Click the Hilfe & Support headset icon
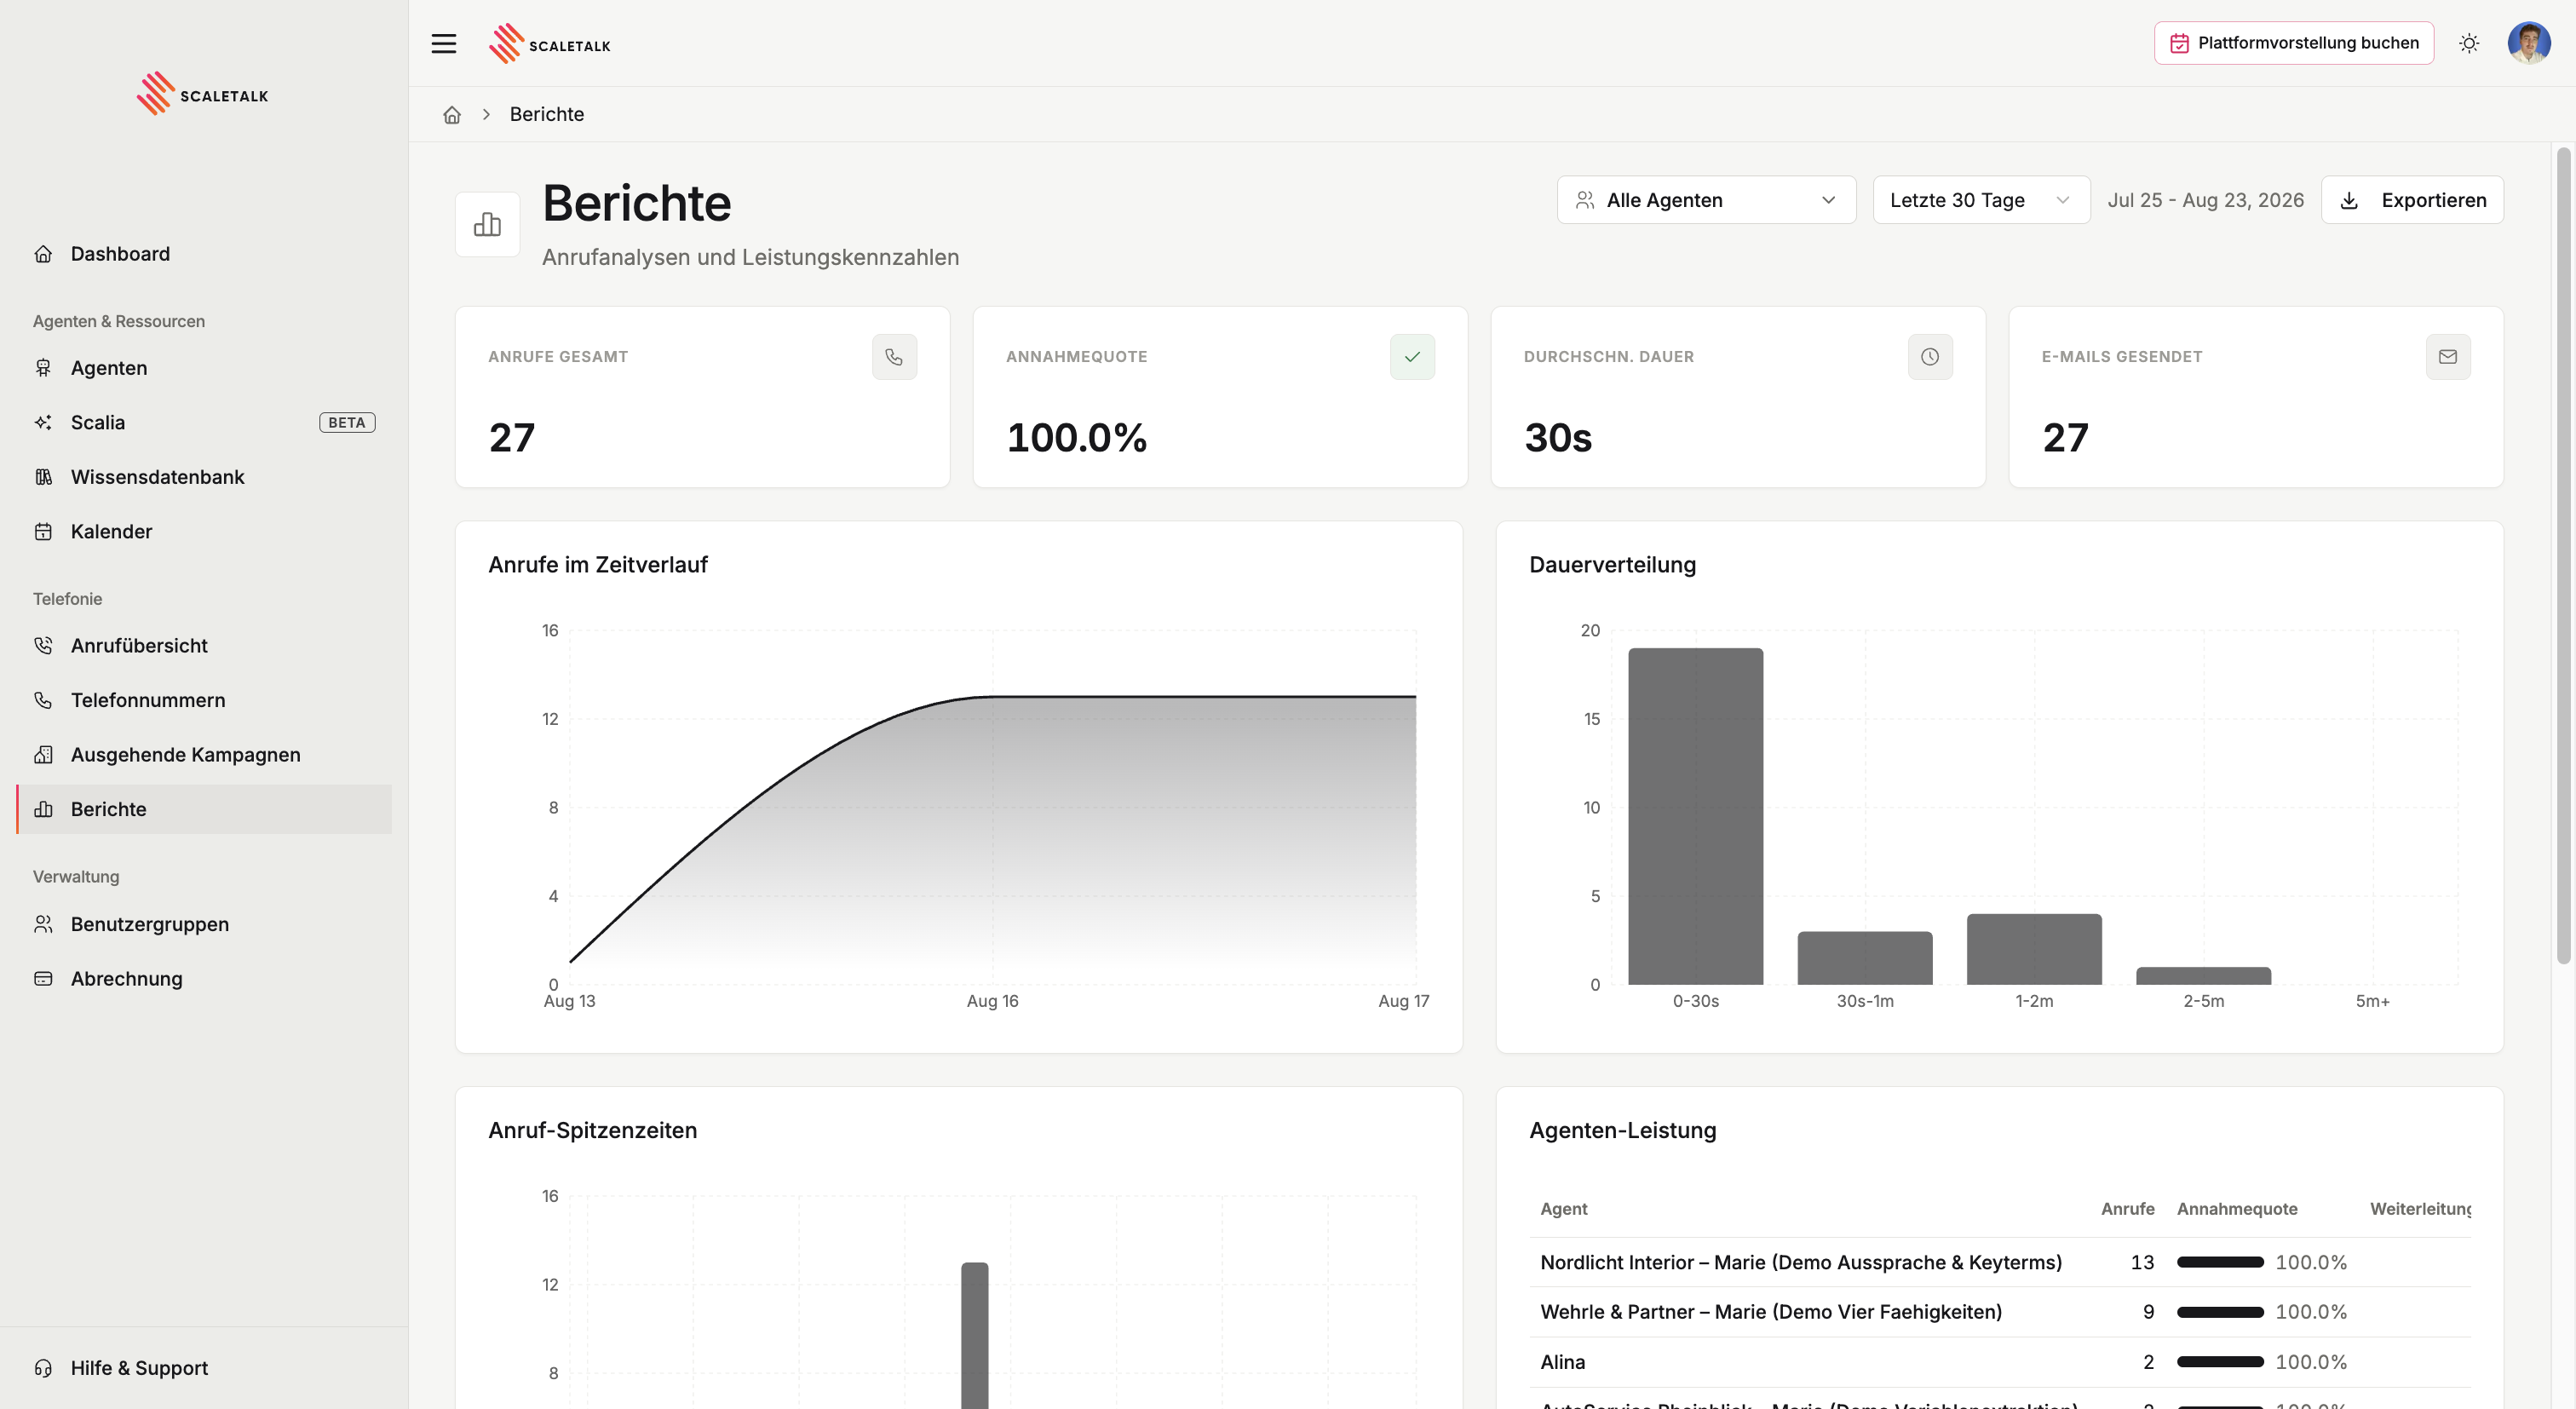Screen dimensions: 2576x1409 [x=43, y=1368]
